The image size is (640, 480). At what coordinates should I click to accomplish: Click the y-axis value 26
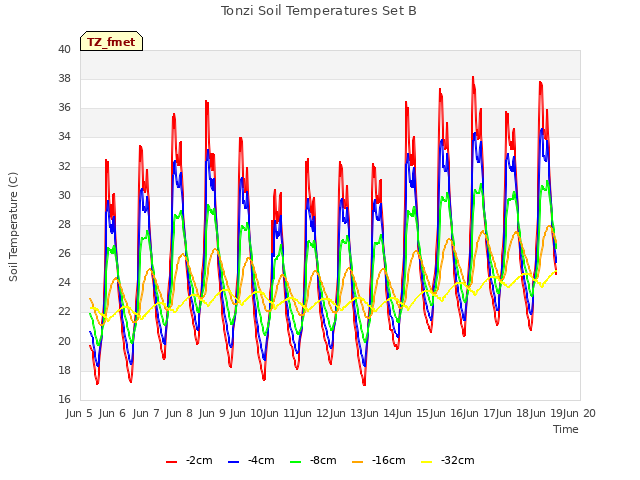(x=64, y=254)
